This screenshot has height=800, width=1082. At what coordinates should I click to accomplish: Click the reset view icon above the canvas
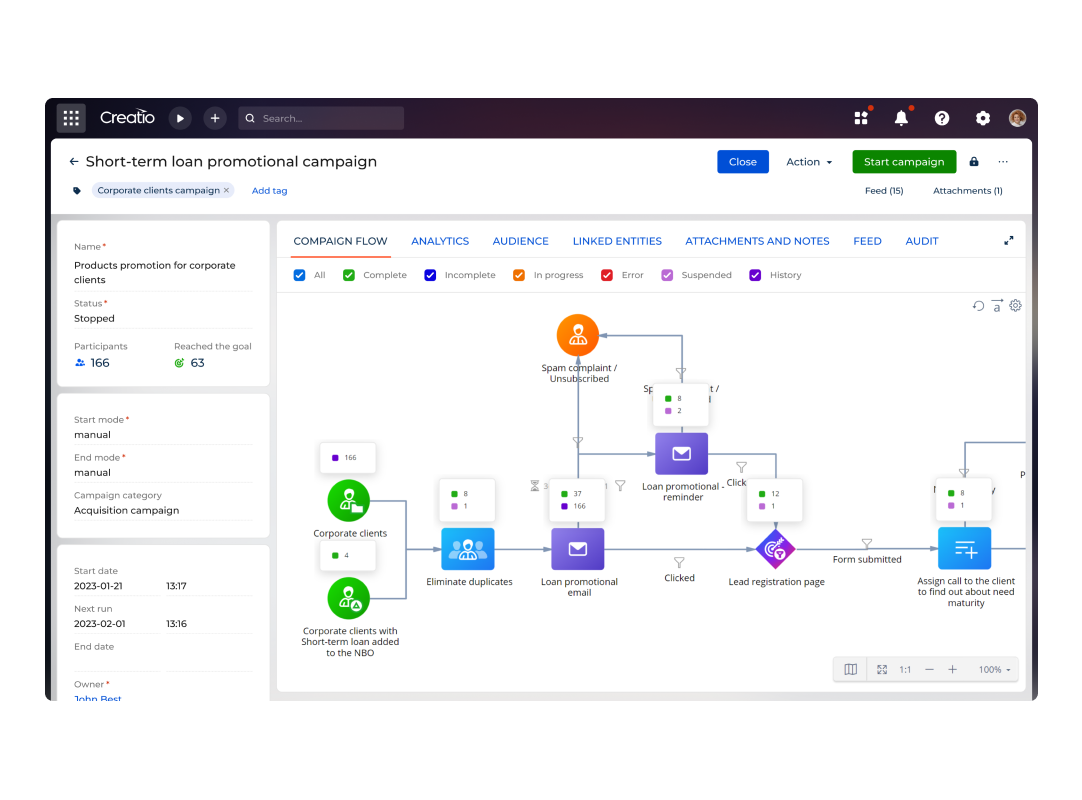[x=978, y=305]
